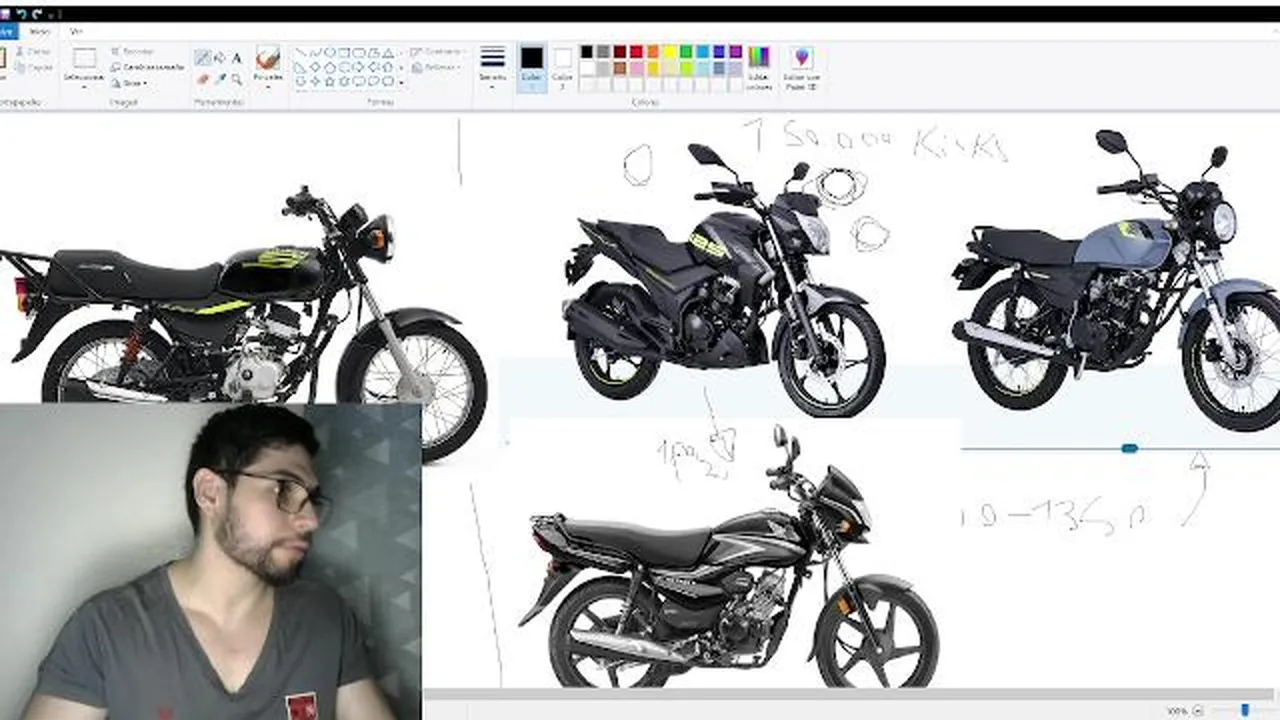
Task: Pick the yellow color swatch
Action: (x=670, y=52)
